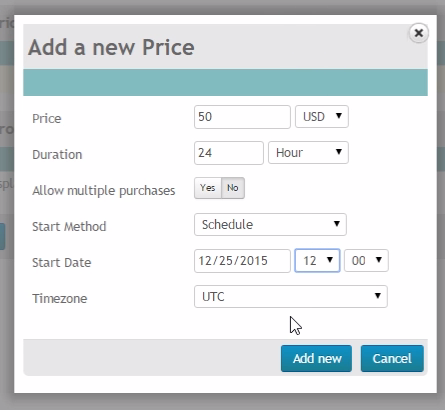The image size is (445, 410).
Task: Click the Duration field label
Action: click(57, 155)
